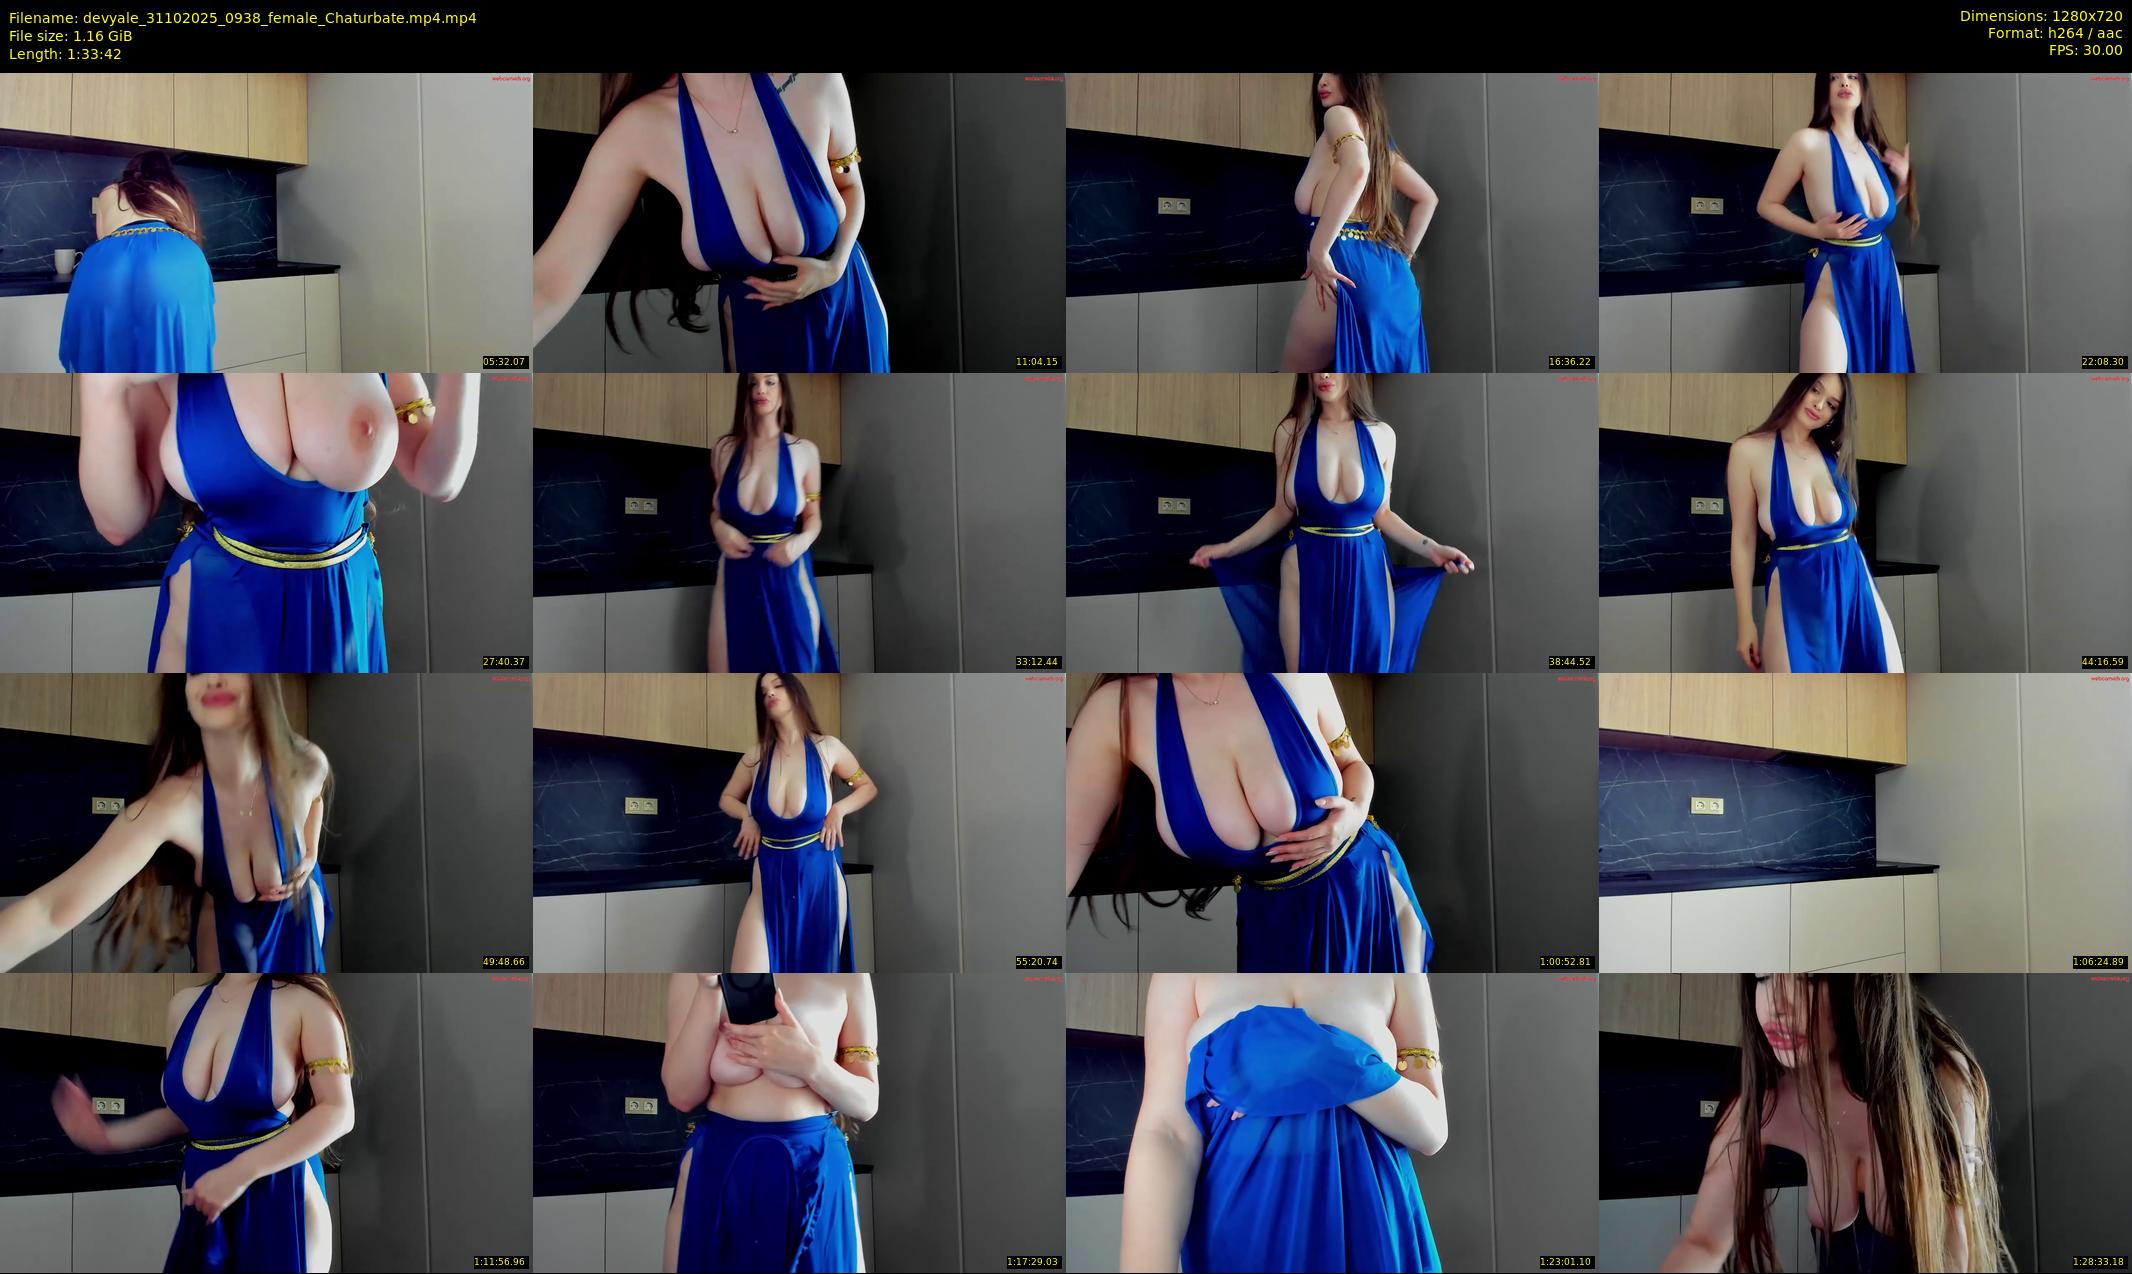Select the frame timestamped 38:44.52
The height and width of the screenshot is (1274, 2132).
tap(1331, 522)
